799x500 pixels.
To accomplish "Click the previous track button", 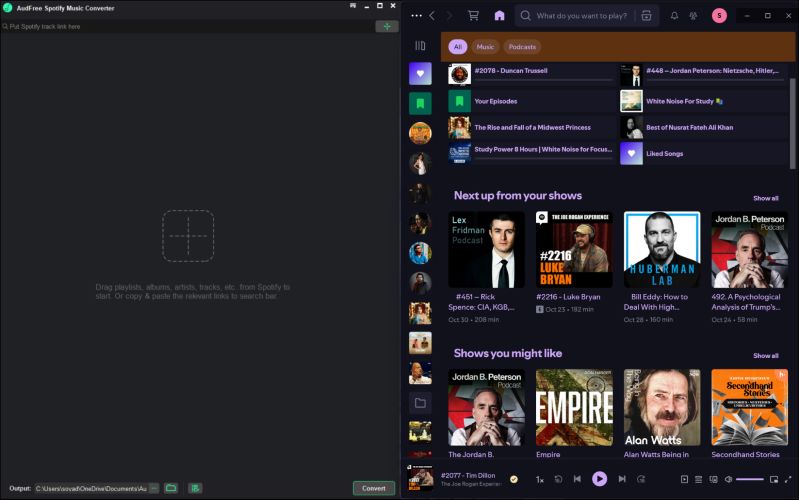I will pyautogui.click(x=577, y=479).
